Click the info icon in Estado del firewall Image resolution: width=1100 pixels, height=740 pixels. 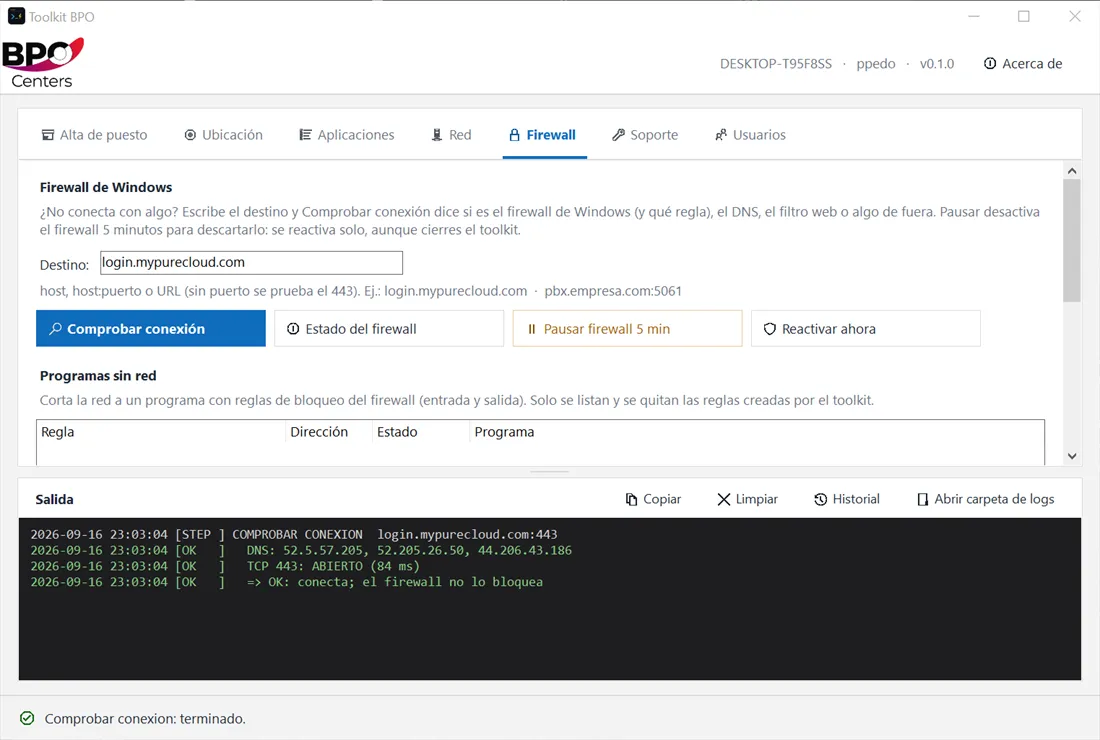[x=293, y=328]
